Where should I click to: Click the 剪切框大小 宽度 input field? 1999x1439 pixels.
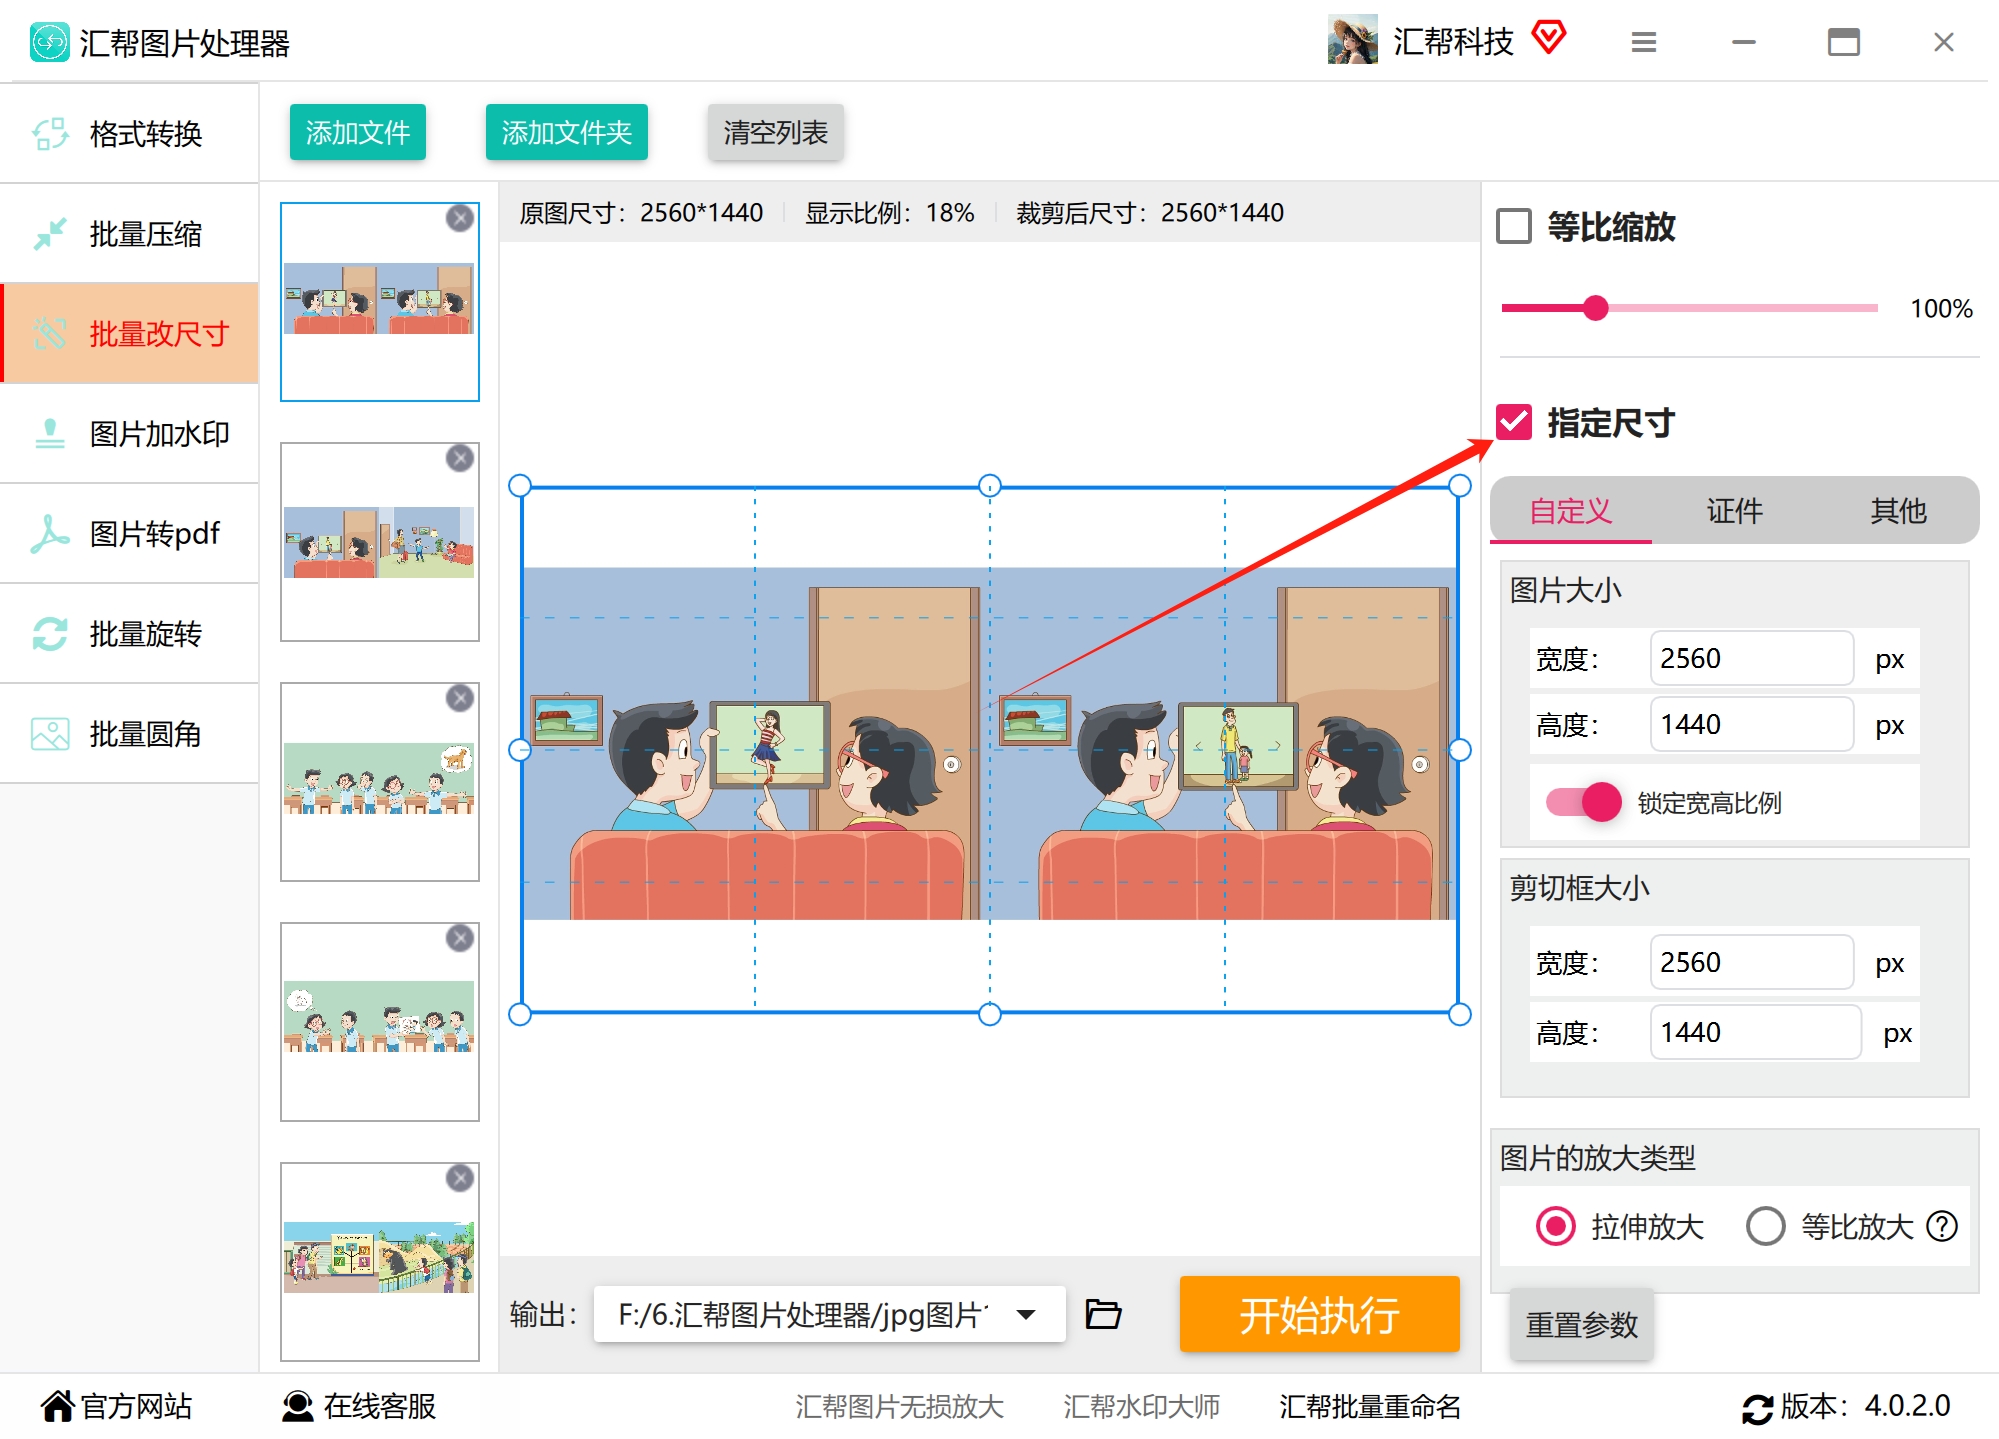[x=1752, y=962]
